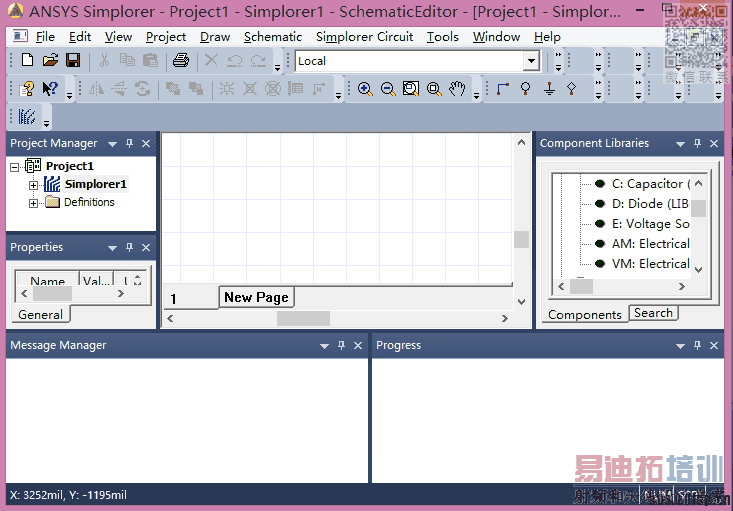733x511 pixels.
Task: Click the schematic horizontal scrollbar thumb
Action: pos(303,318)
